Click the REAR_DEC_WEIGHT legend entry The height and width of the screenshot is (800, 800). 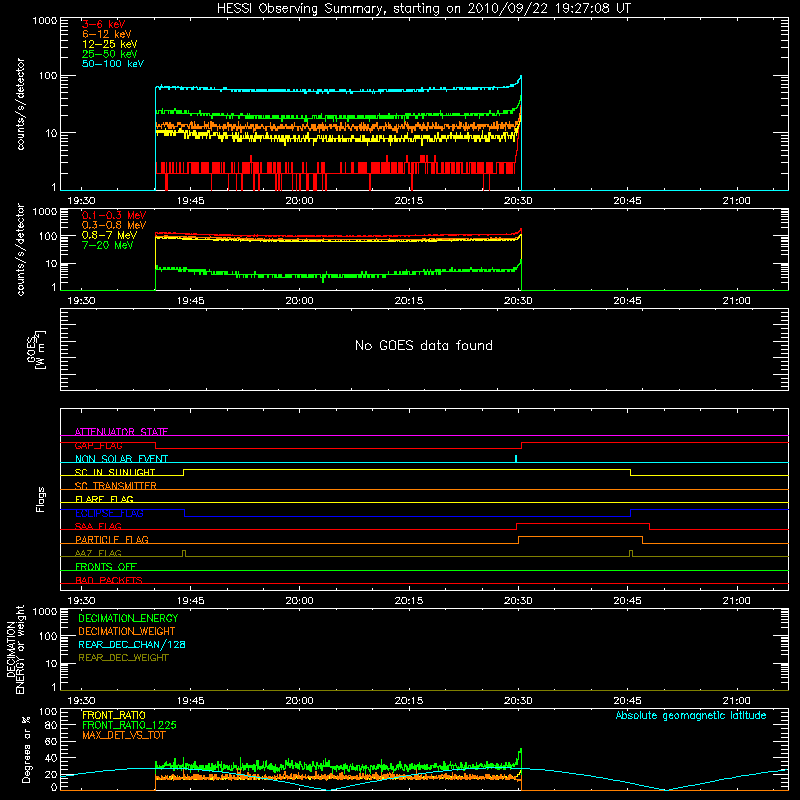123,658
